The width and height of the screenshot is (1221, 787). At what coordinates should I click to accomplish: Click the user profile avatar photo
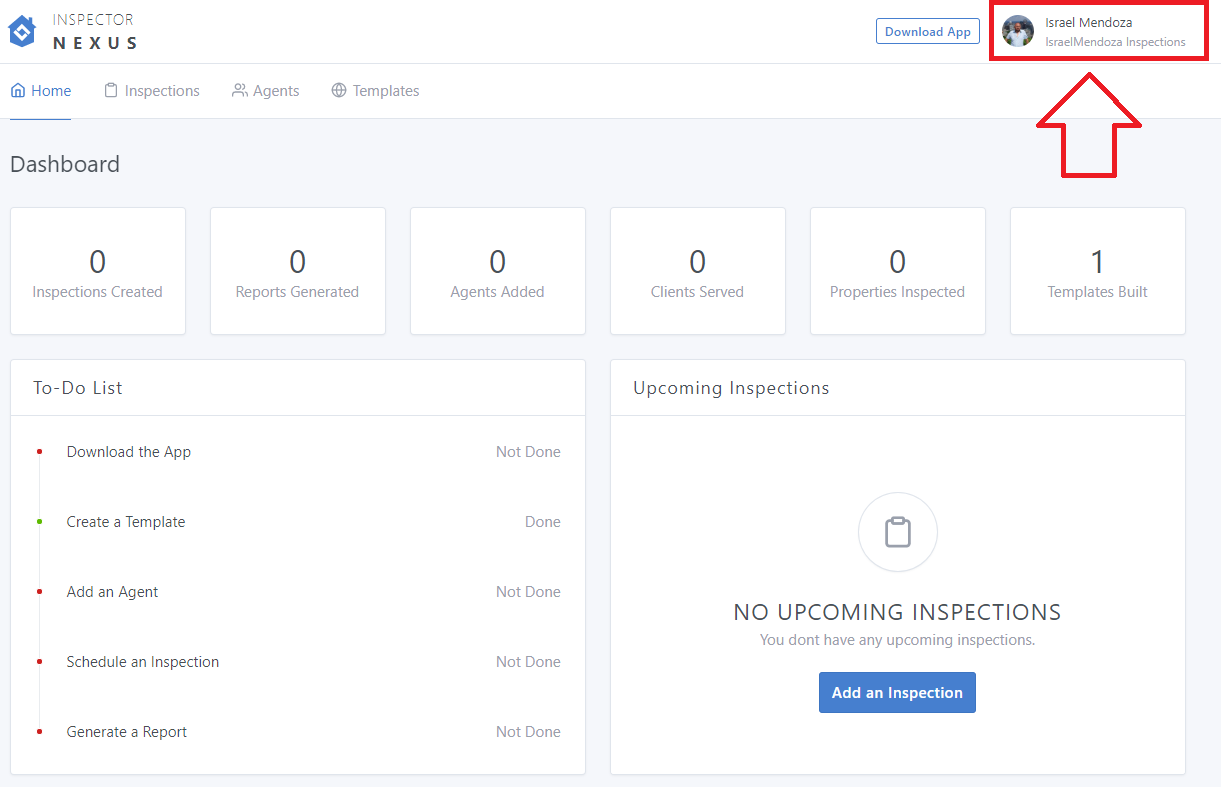[x=1018, y=32]
